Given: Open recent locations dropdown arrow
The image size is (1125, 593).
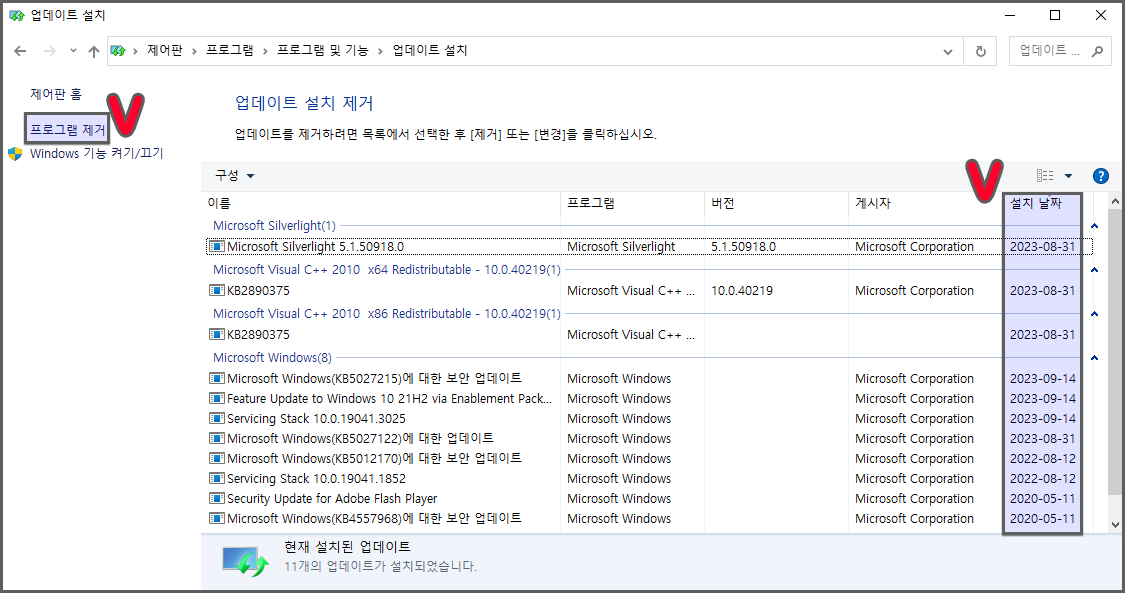Looking at the screenshot, I should pyautogui.click(x=73, y=51).
